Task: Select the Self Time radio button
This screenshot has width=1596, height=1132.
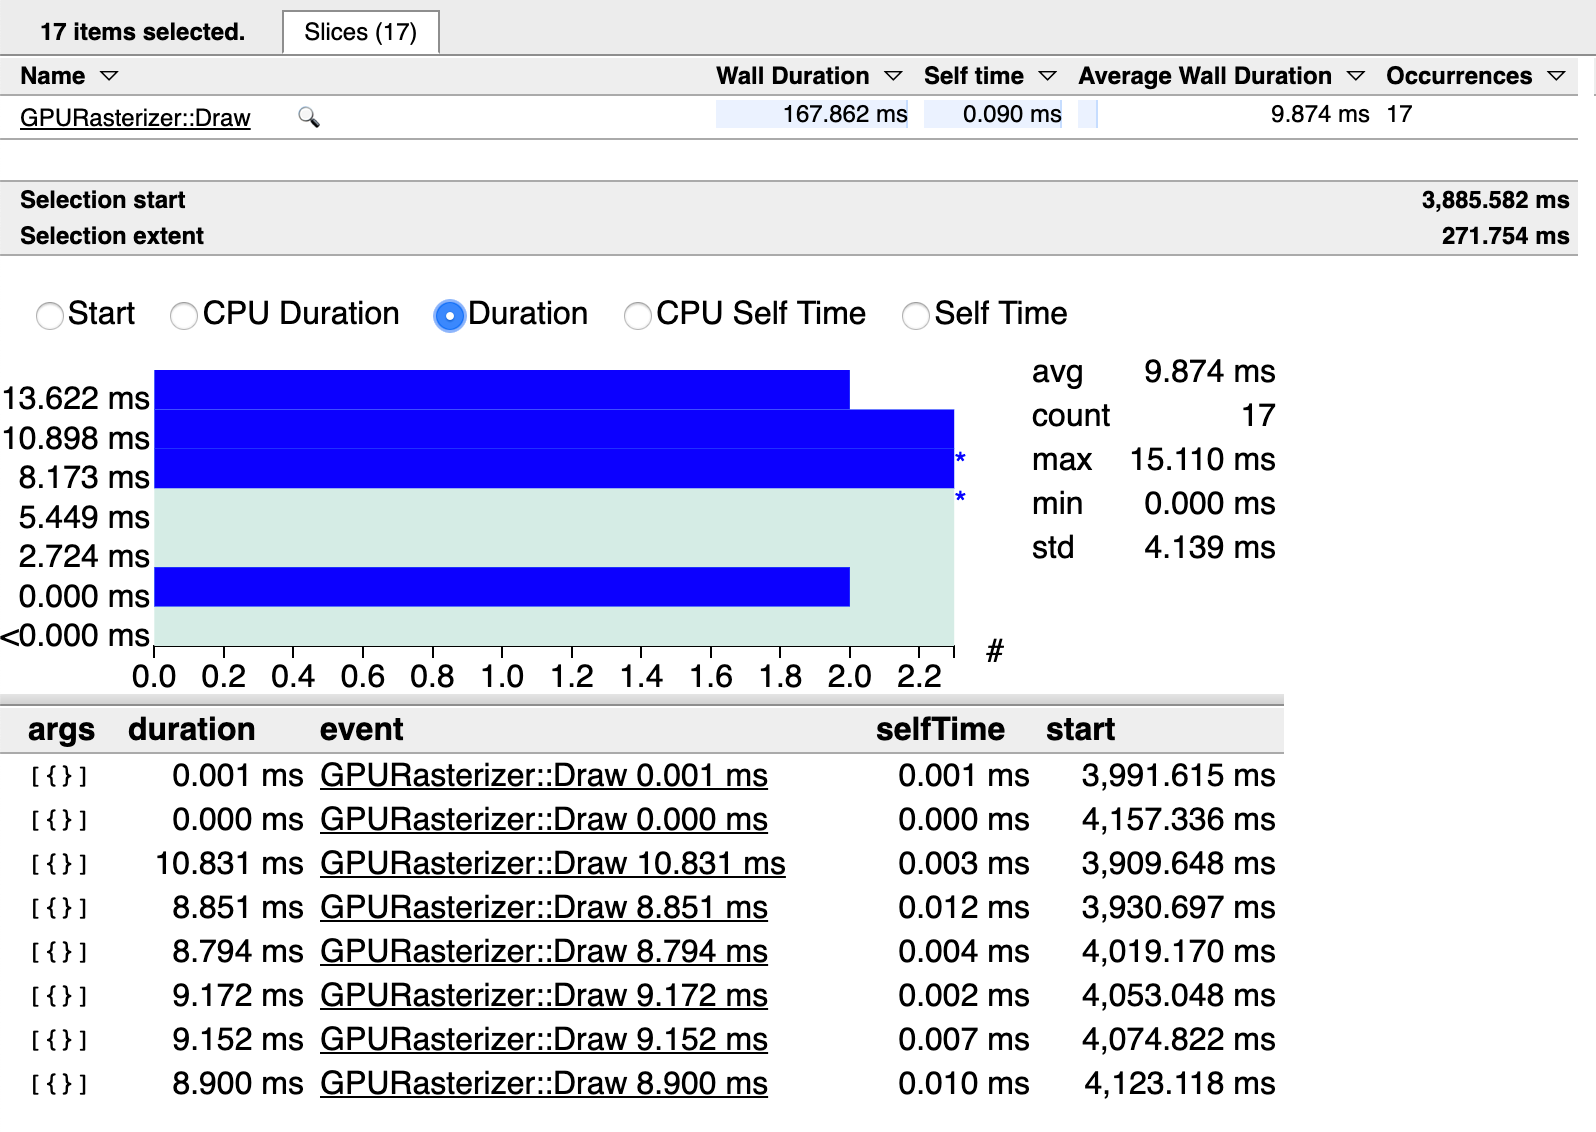Action: point(915,316)
